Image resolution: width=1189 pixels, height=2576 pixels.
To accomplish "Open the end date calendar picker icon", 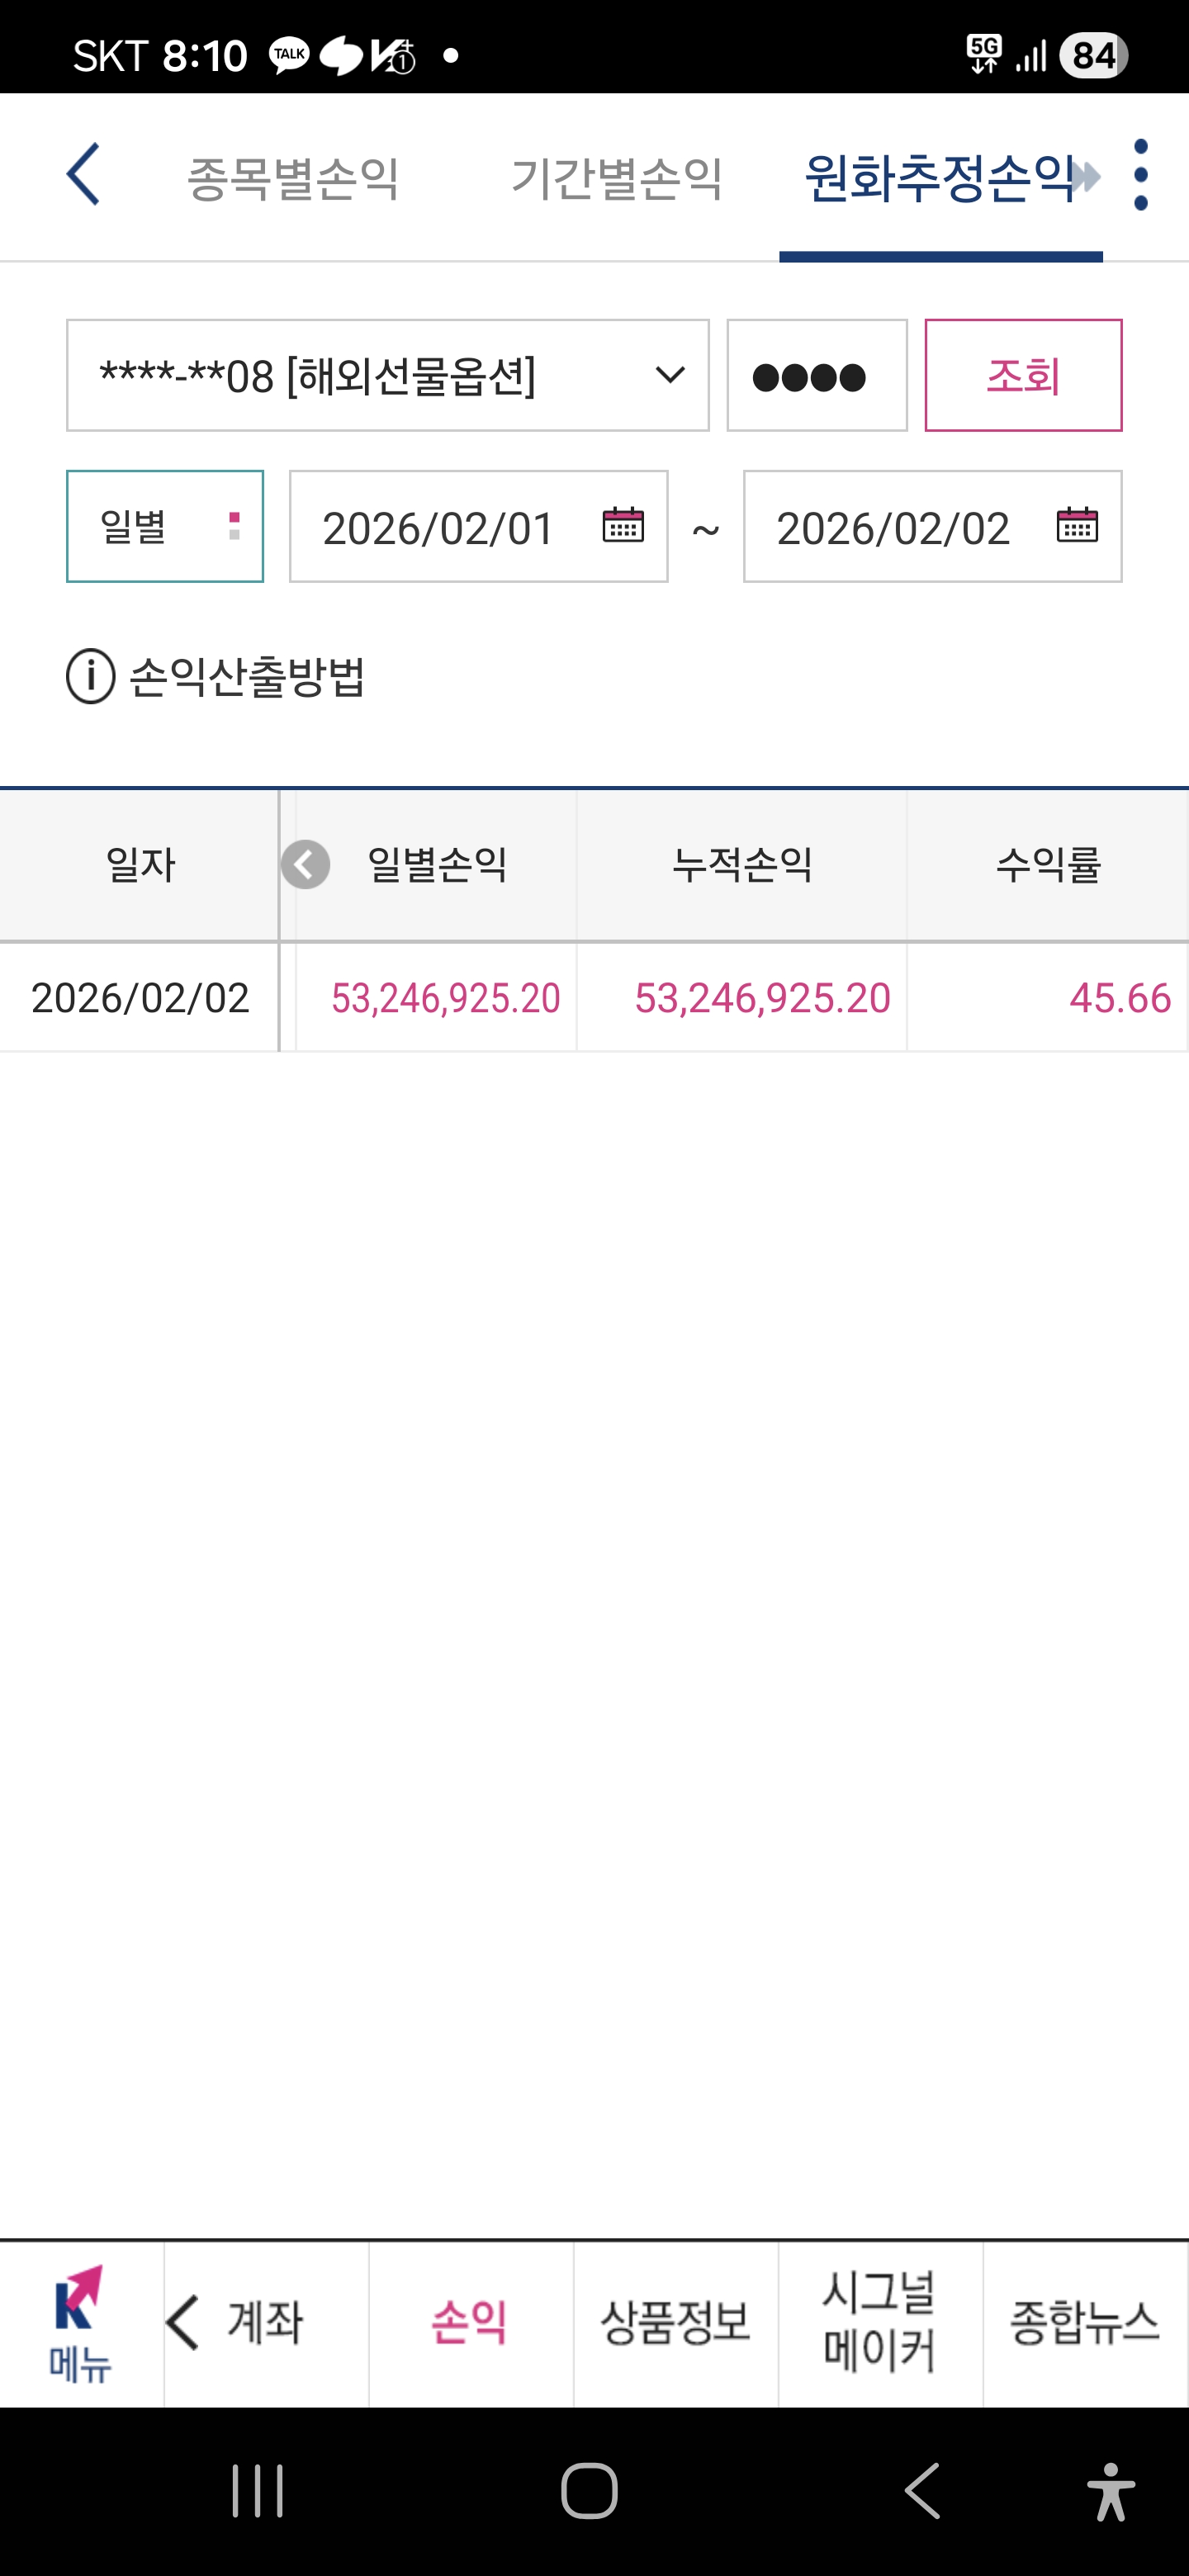I will point(1077,525).
